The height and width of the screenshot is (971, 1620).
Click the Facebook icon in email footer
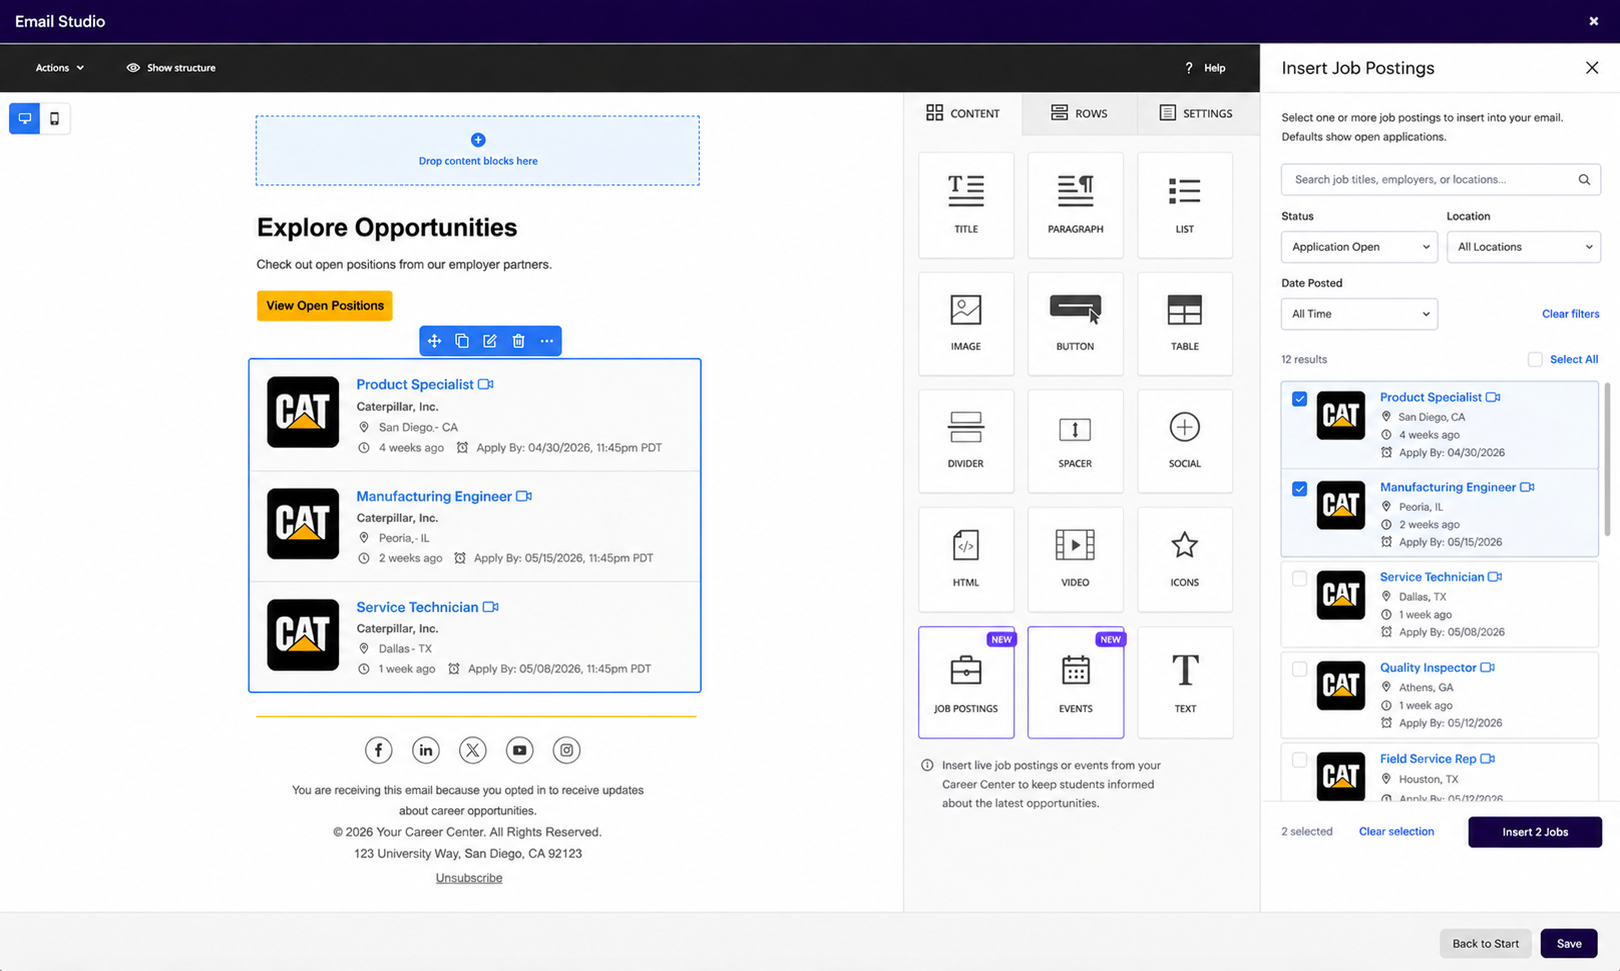tap(378, 750)
